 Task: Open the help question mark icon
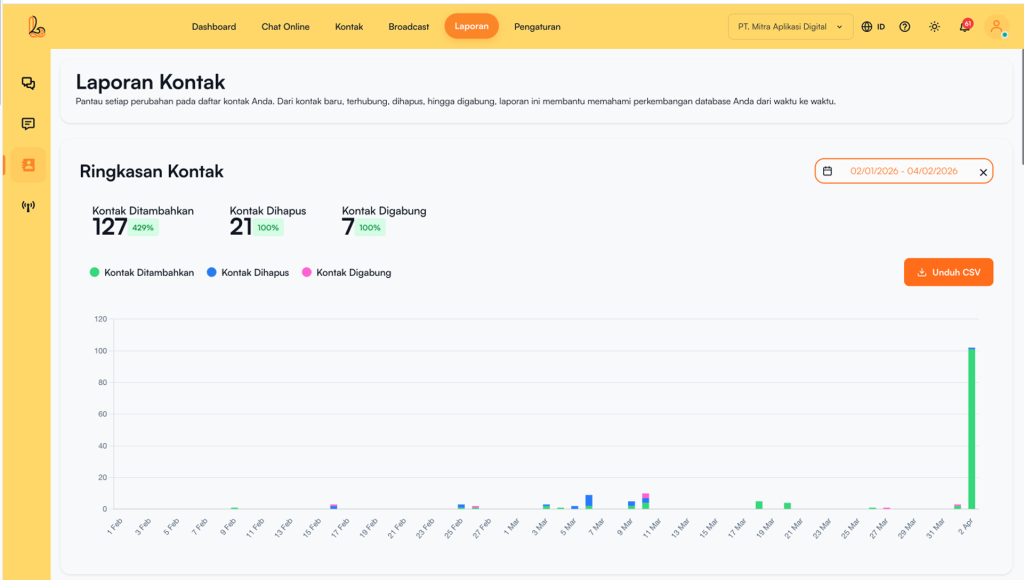[905, 27]
